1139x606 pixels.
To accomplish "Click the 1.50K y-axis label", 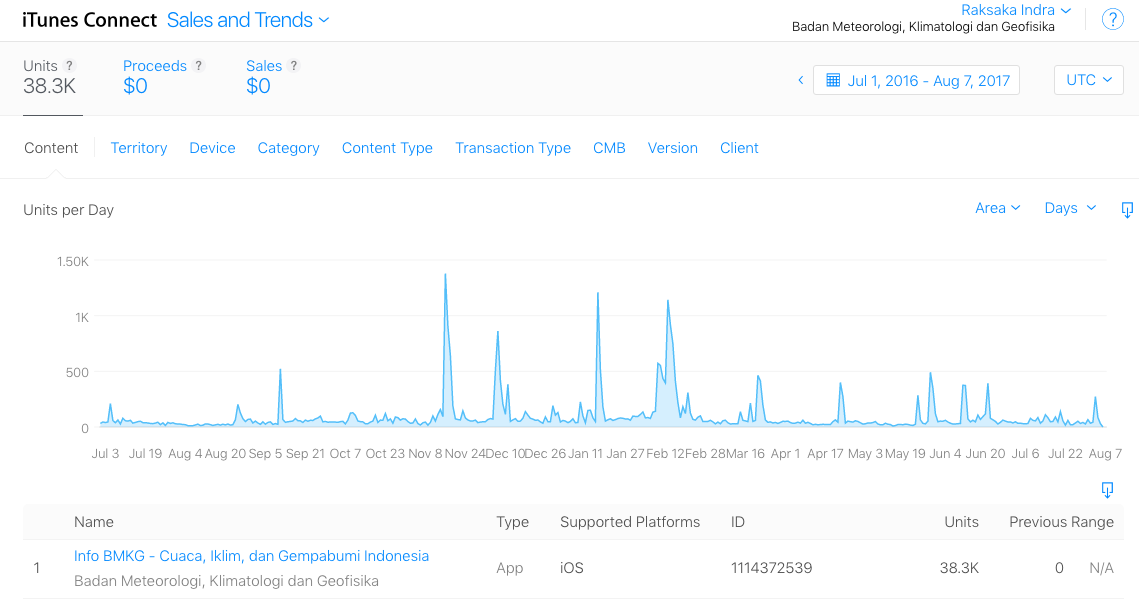I will pos(73,262).
